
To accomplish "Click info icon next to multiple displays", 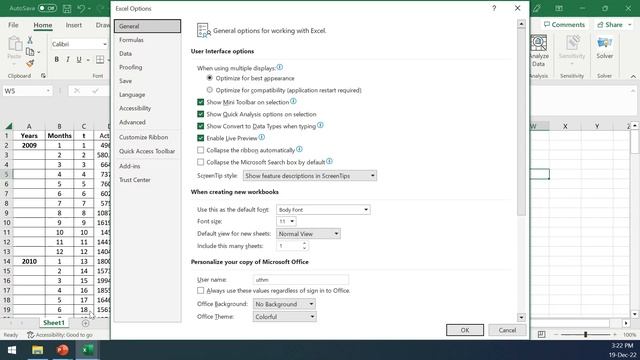I will (x=280, y=67).
